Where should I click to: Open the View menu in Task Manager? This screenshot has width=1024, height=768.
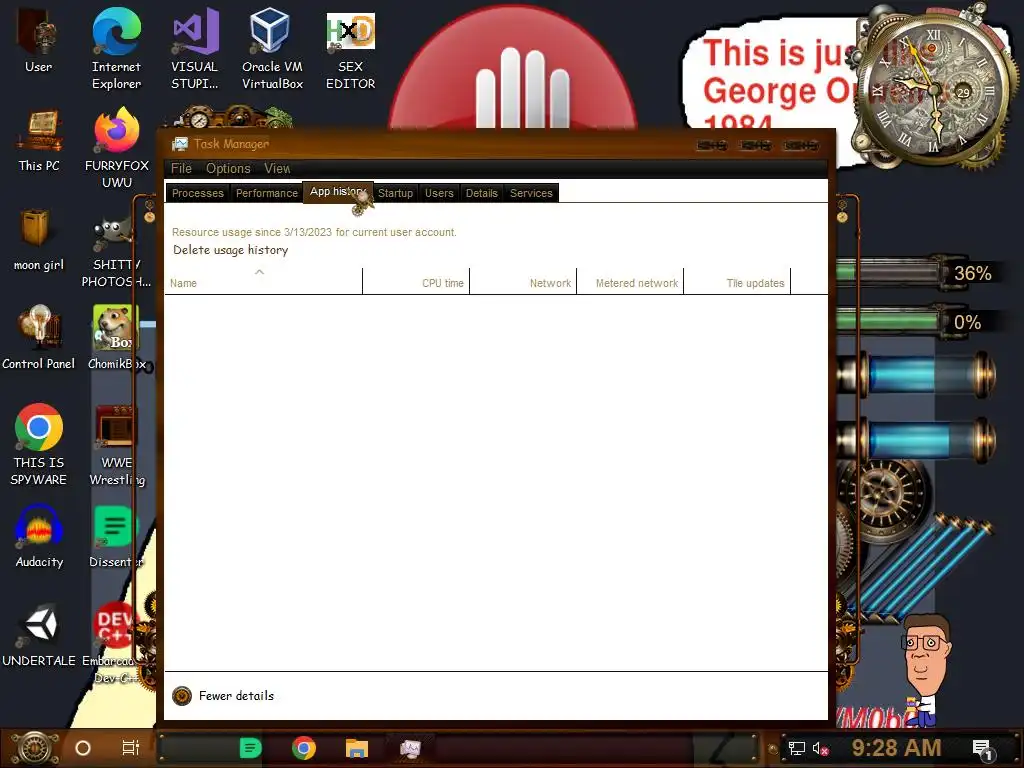pos(277,168)
